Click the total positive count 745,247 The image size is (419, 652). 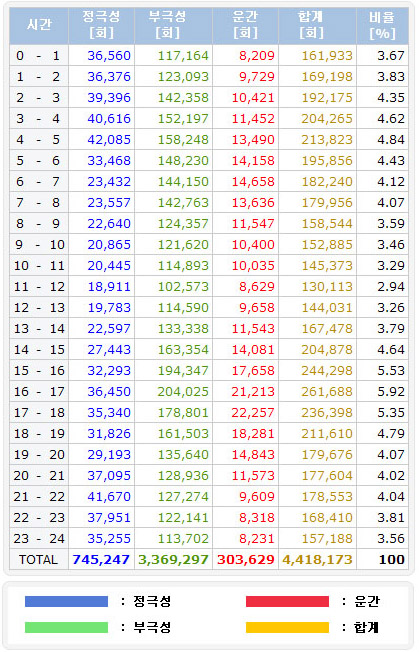pyautogui.click(x=101, y=560)
